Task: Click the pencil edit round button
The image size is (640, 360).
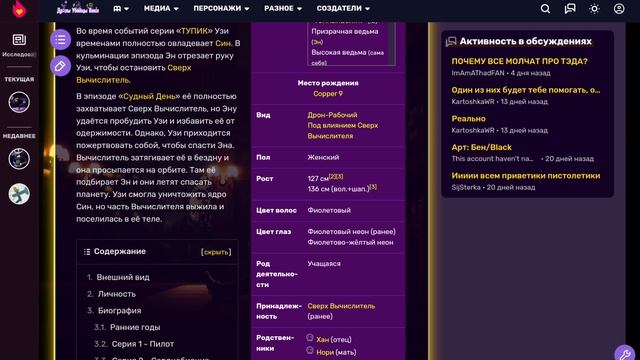Action: click(60, 66)
